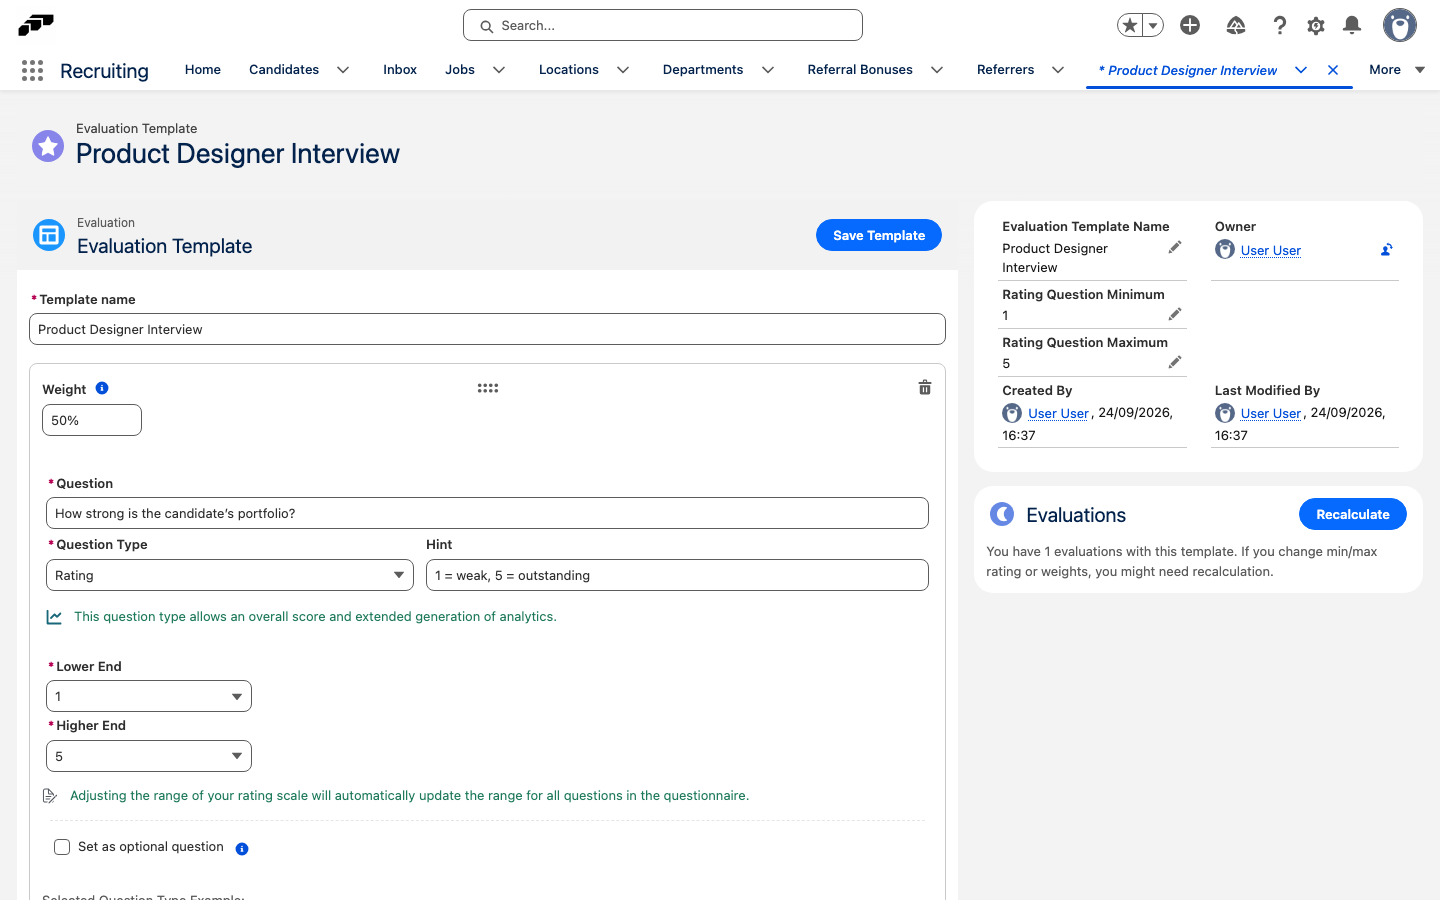Click the Last Modified By avatar icon
The height and width of the screenshot is (900, 1440).
coord(1225,413)
